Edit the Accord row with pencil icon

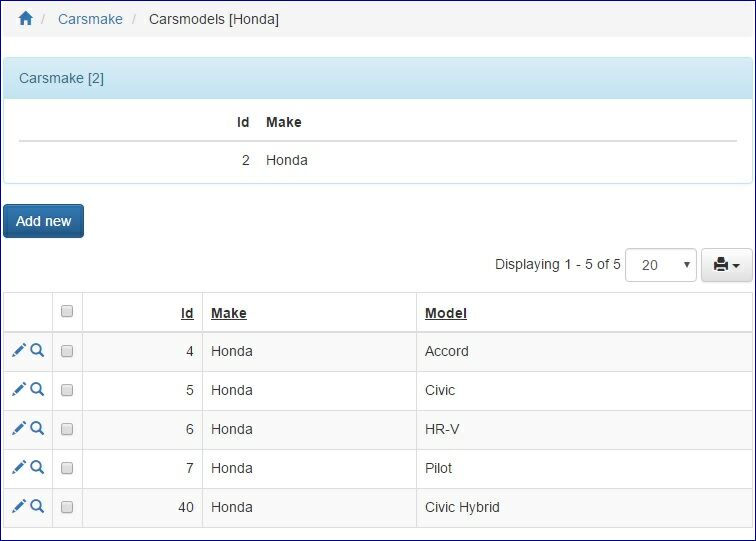tap(18, 350)
